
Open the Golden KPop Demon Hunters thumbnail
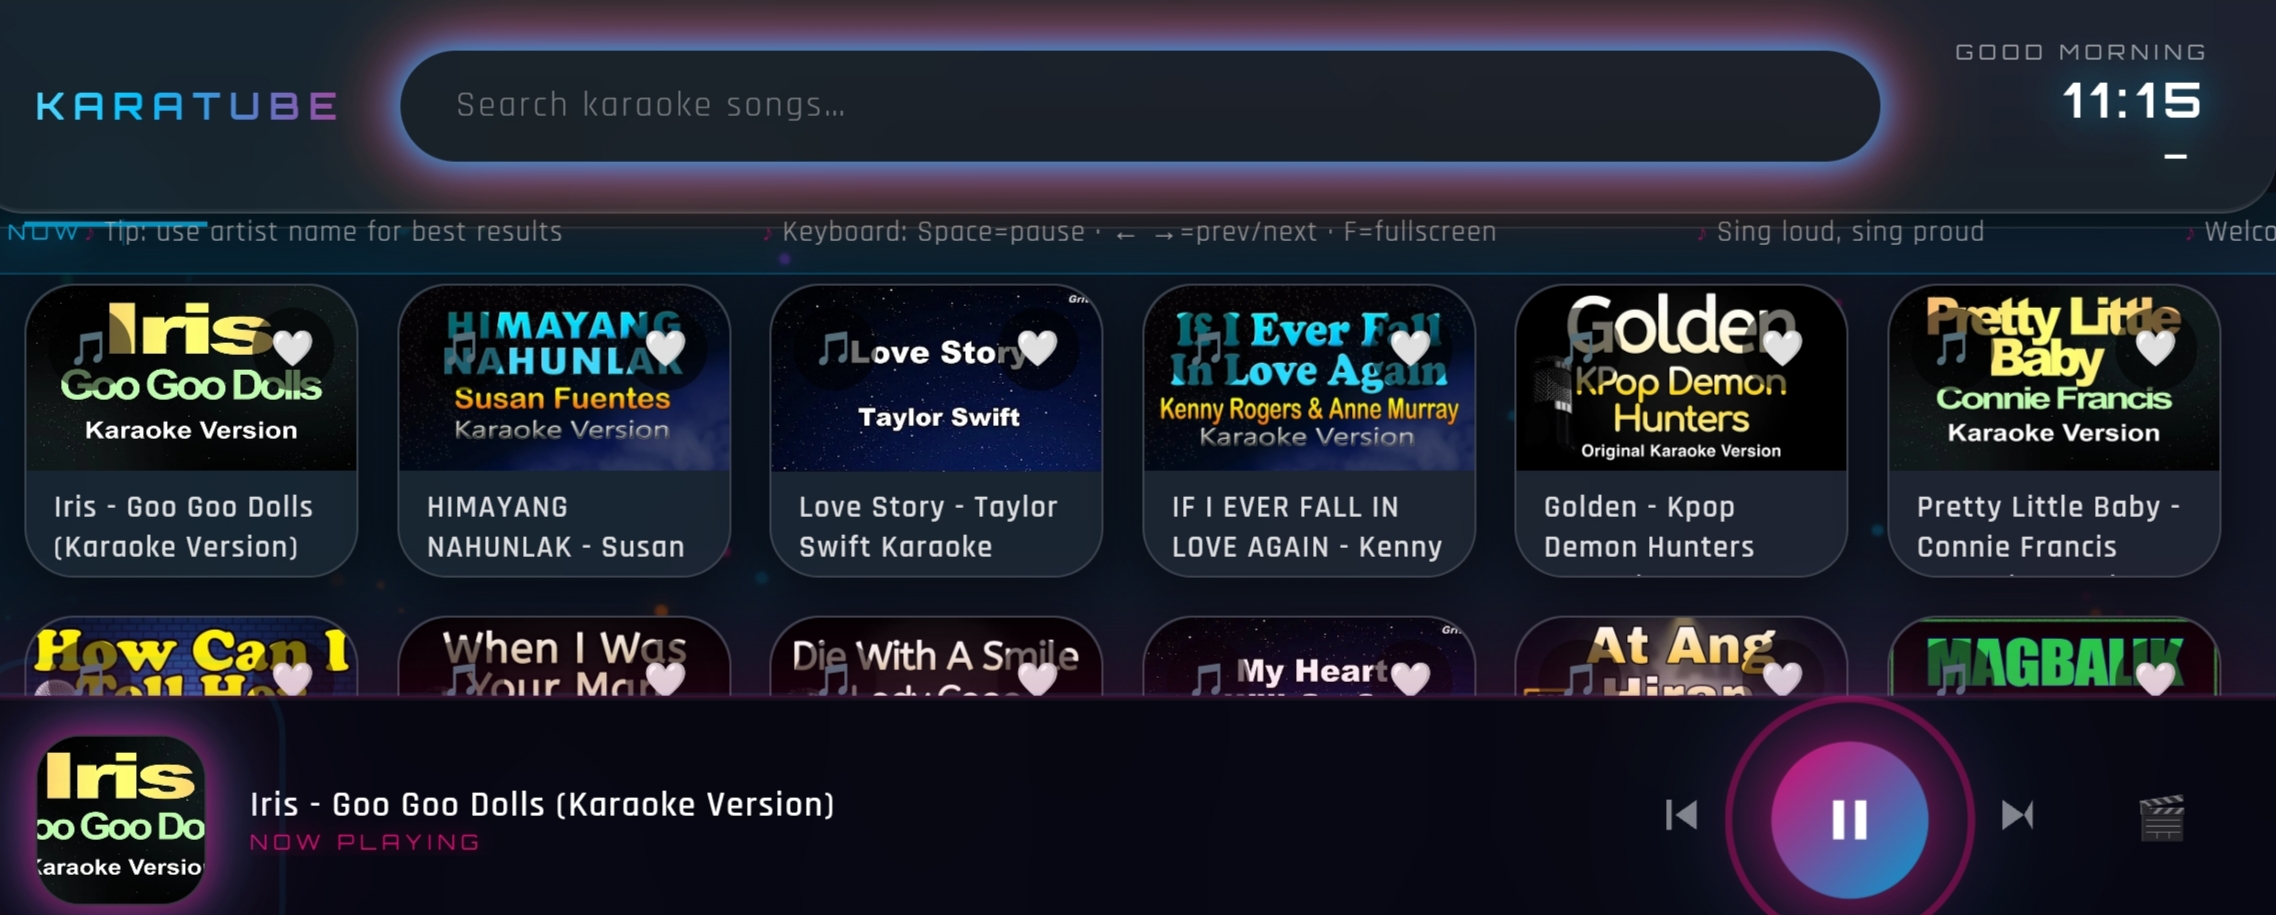click(1681, 379)
